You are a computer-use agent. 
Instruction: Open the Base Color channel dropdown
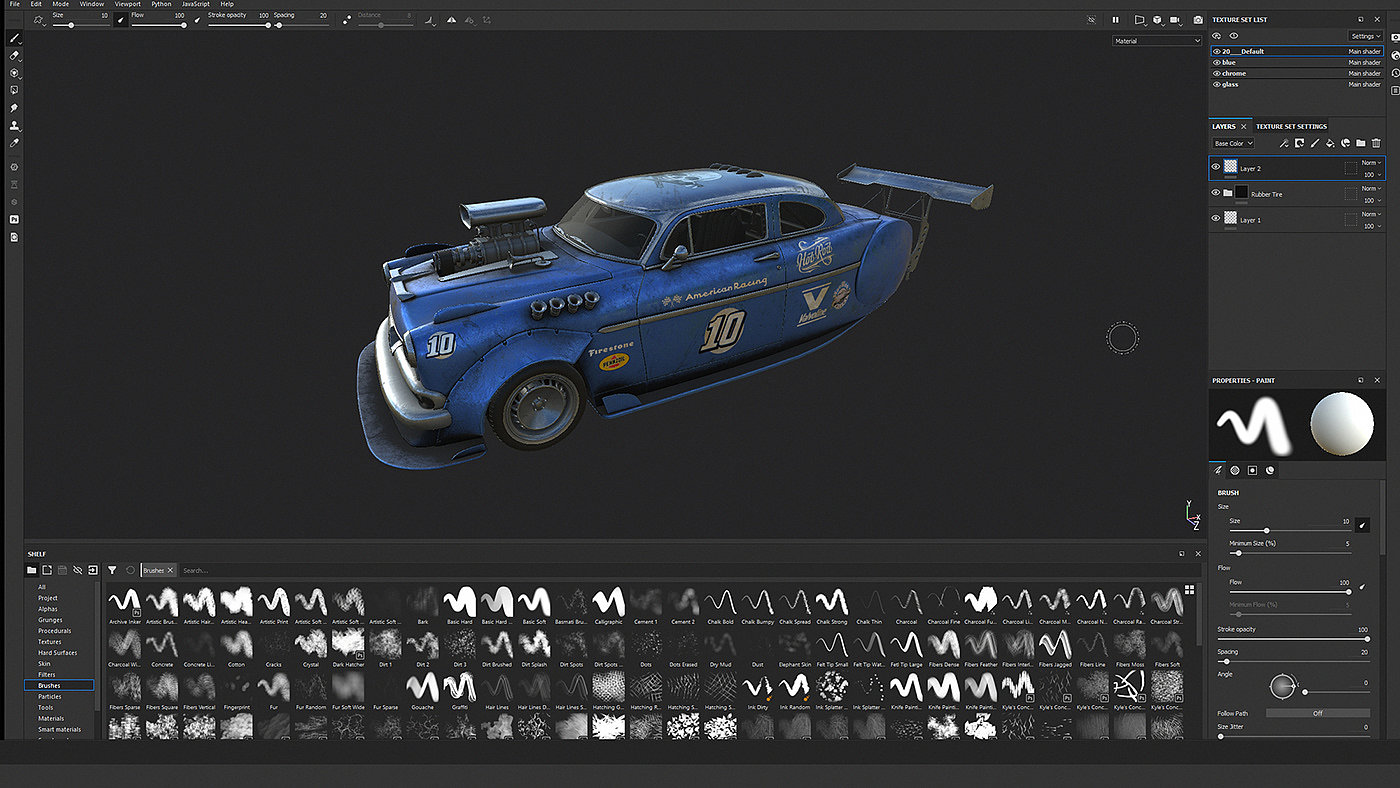[1233, 144]
